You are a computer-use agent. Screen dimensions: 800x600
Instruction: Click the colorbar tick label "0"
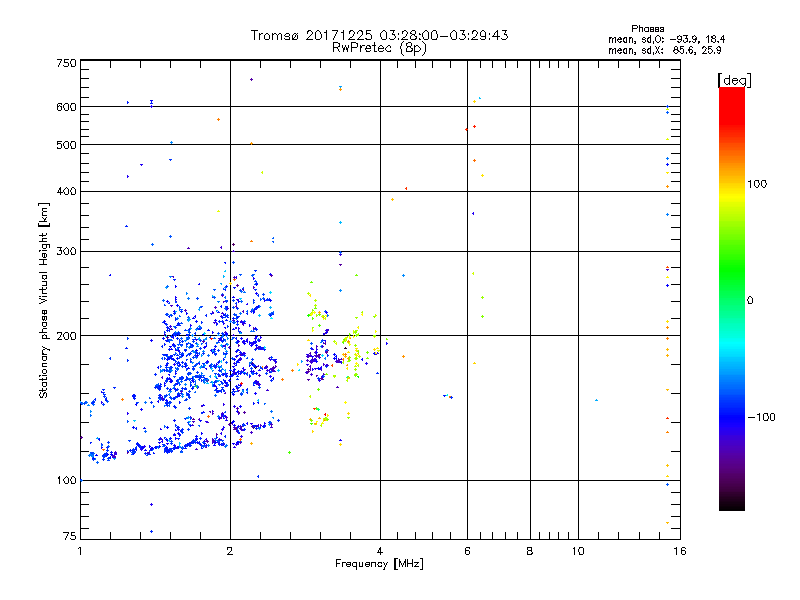[750, 300]
